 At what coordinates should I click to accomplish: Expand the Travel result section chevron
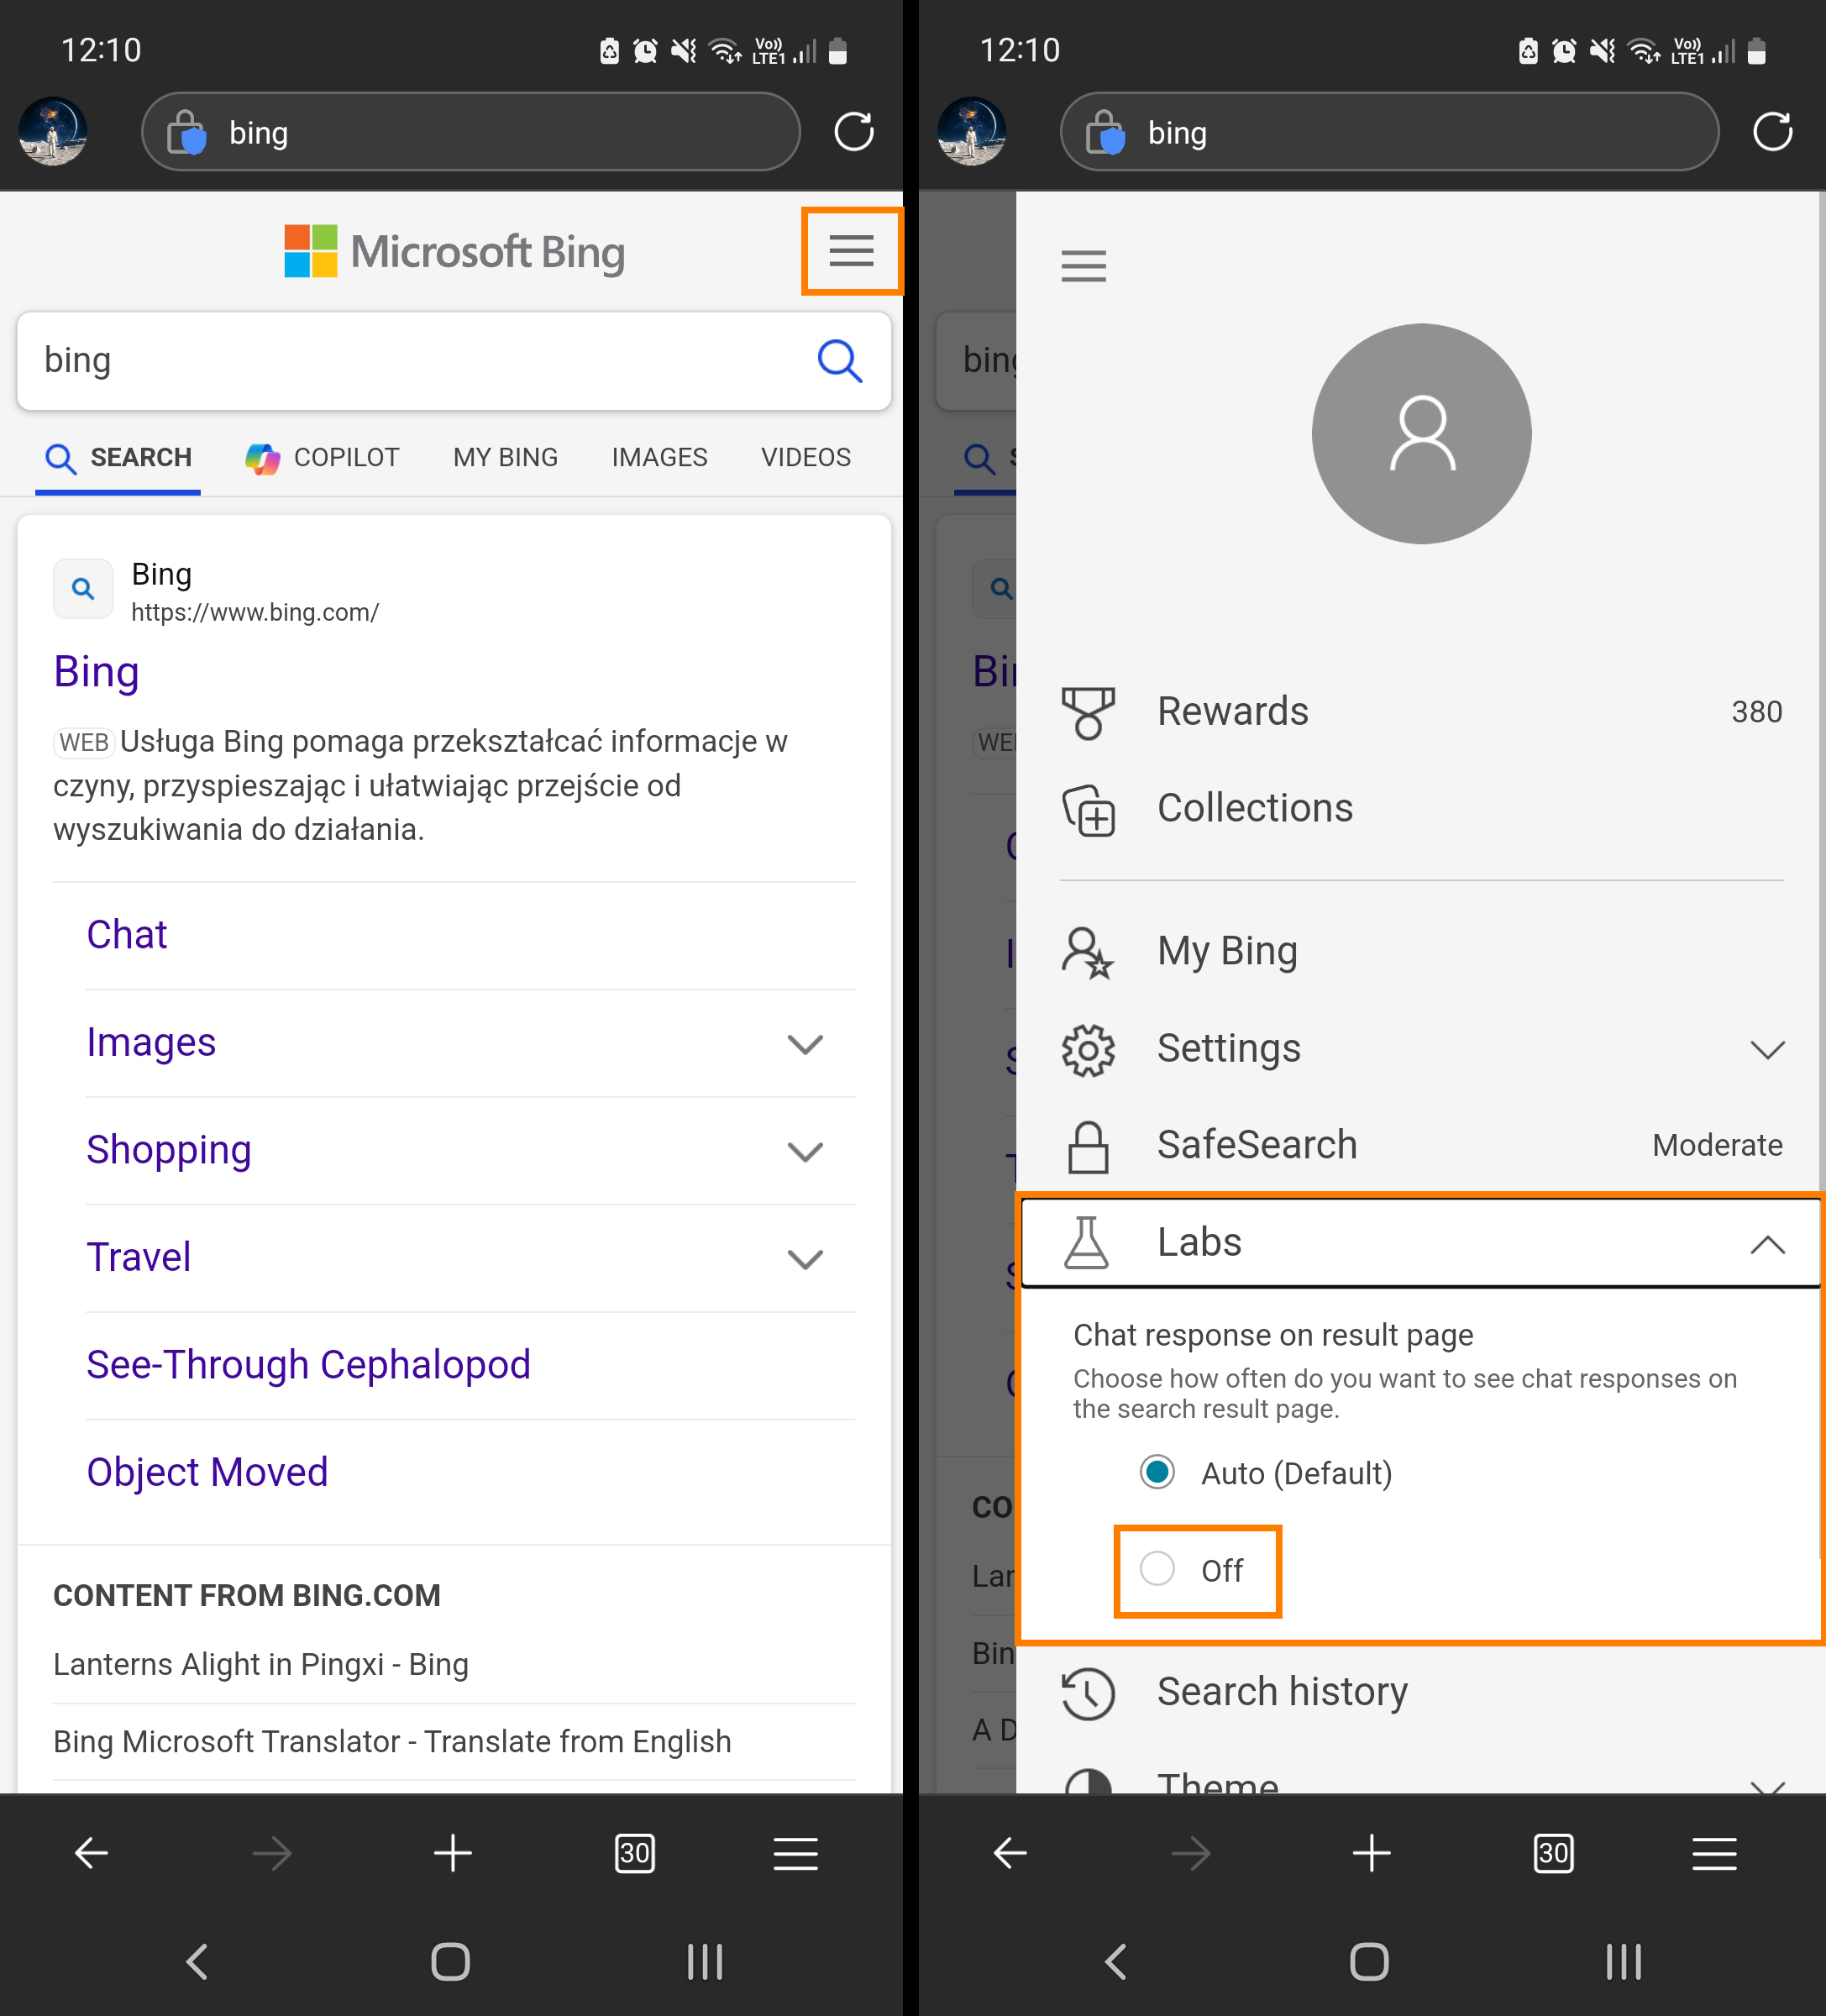tap(805, 1258)
